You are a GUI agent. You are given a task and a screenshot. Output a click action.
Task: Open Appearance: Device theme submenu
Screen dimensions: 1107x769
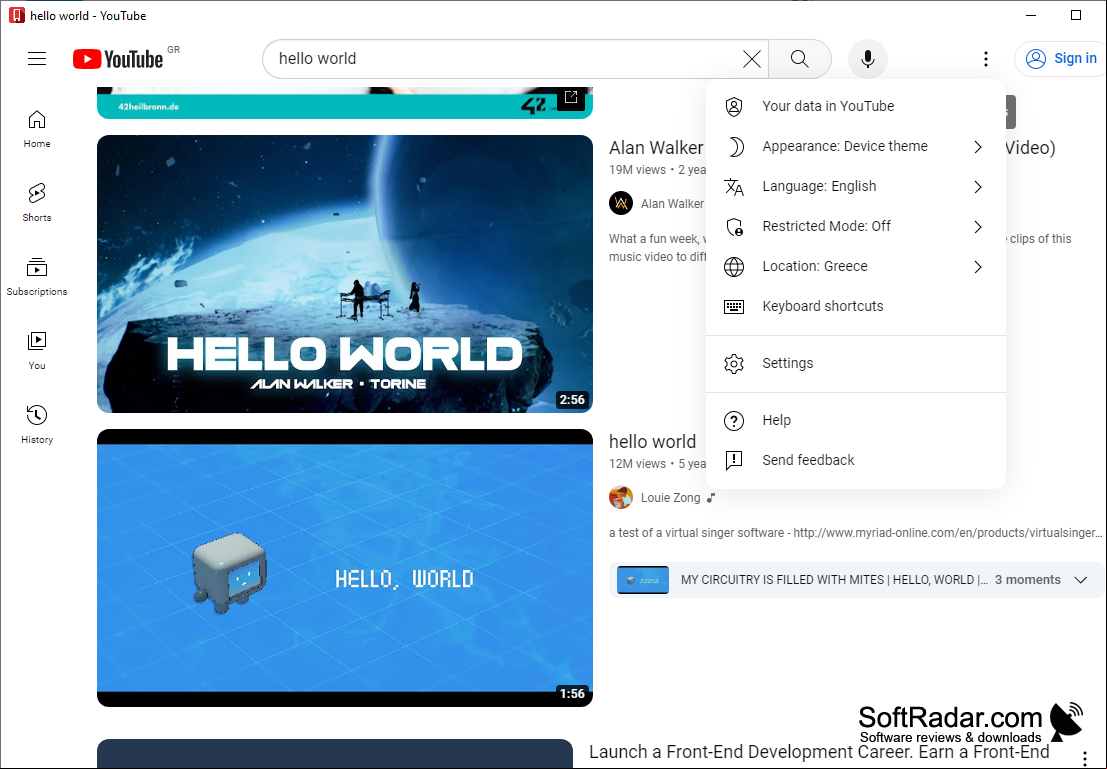856,146
